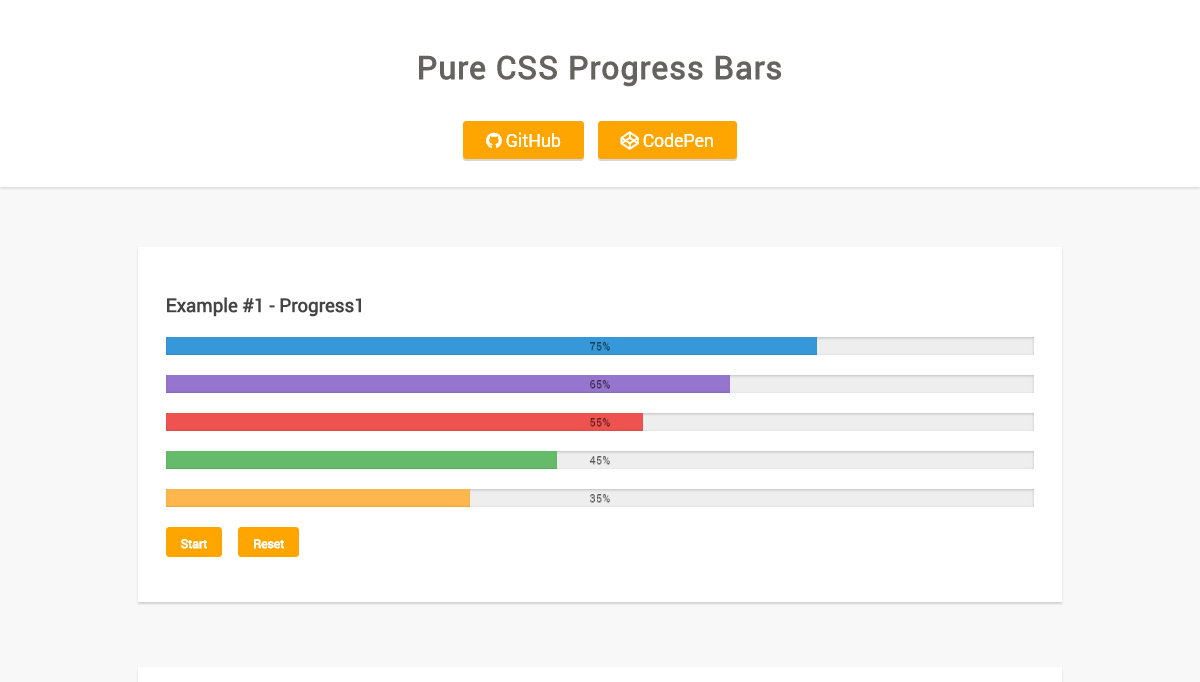Click the 75% progress label
The width and height of the screenshot is (1200, 682).
[x=600, y=347]
